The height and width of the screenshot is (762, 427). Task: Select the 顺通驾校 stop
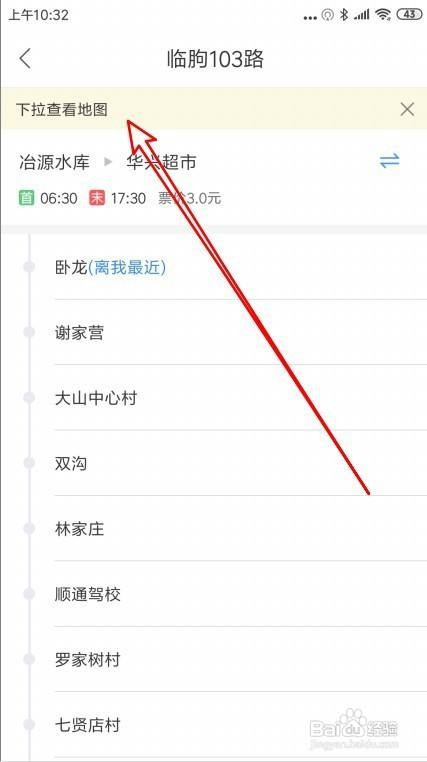point(240,594)
